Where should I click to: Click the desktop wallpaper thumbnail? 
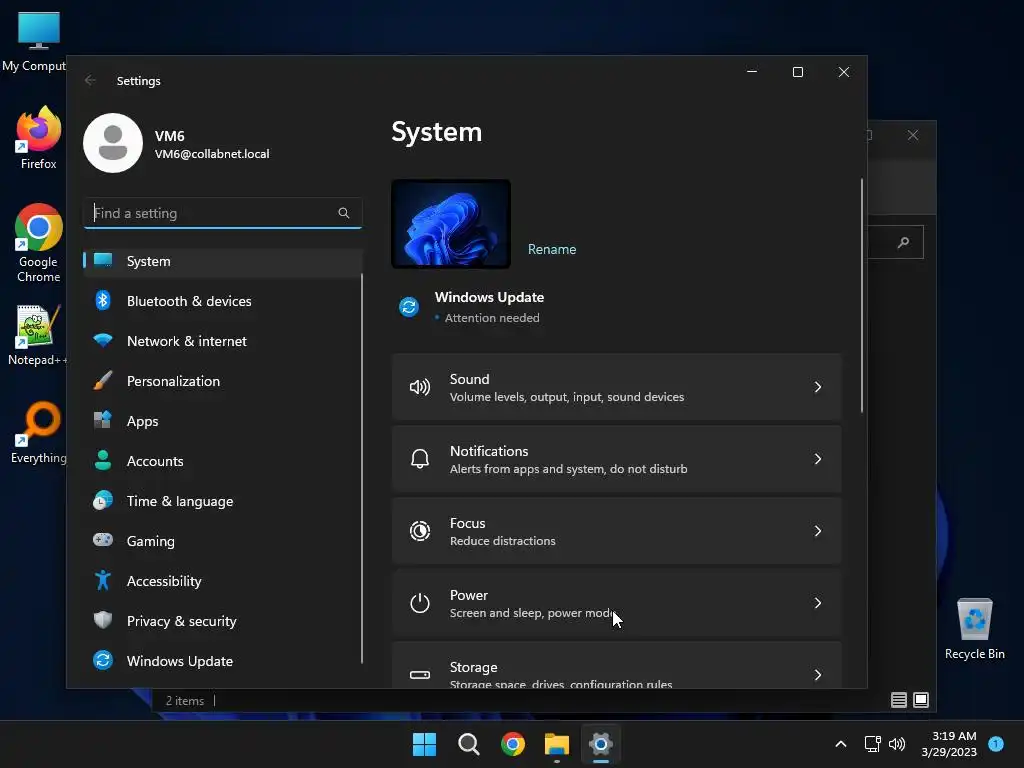click(451, 224)
